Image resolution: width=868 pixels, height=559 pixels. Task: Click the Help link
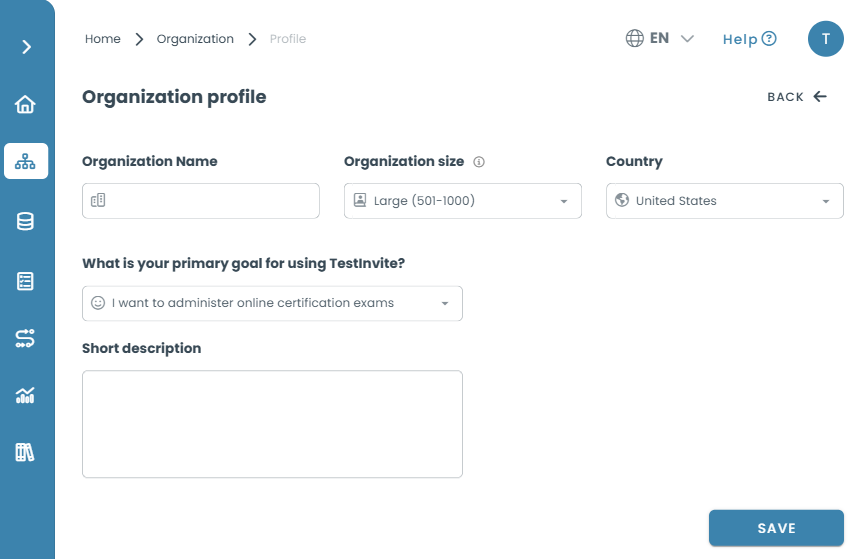[750, 39]
